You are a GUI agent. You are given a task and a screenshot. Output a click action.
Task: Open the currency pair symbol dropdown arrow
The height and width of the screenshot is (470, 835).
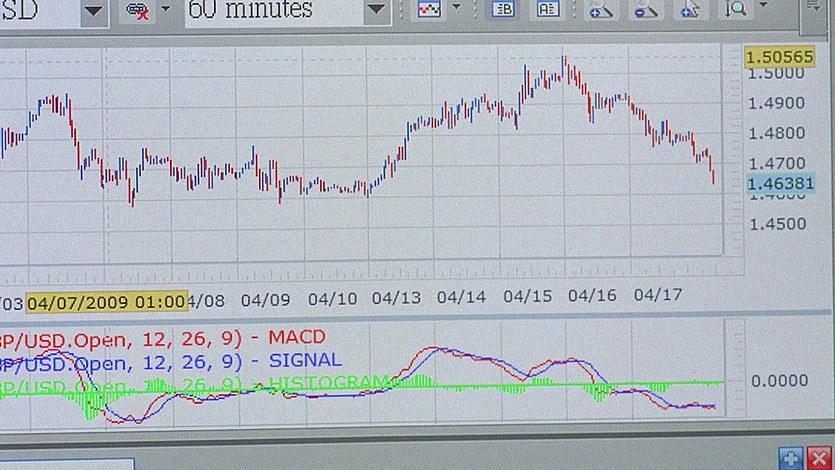point(93,10)
